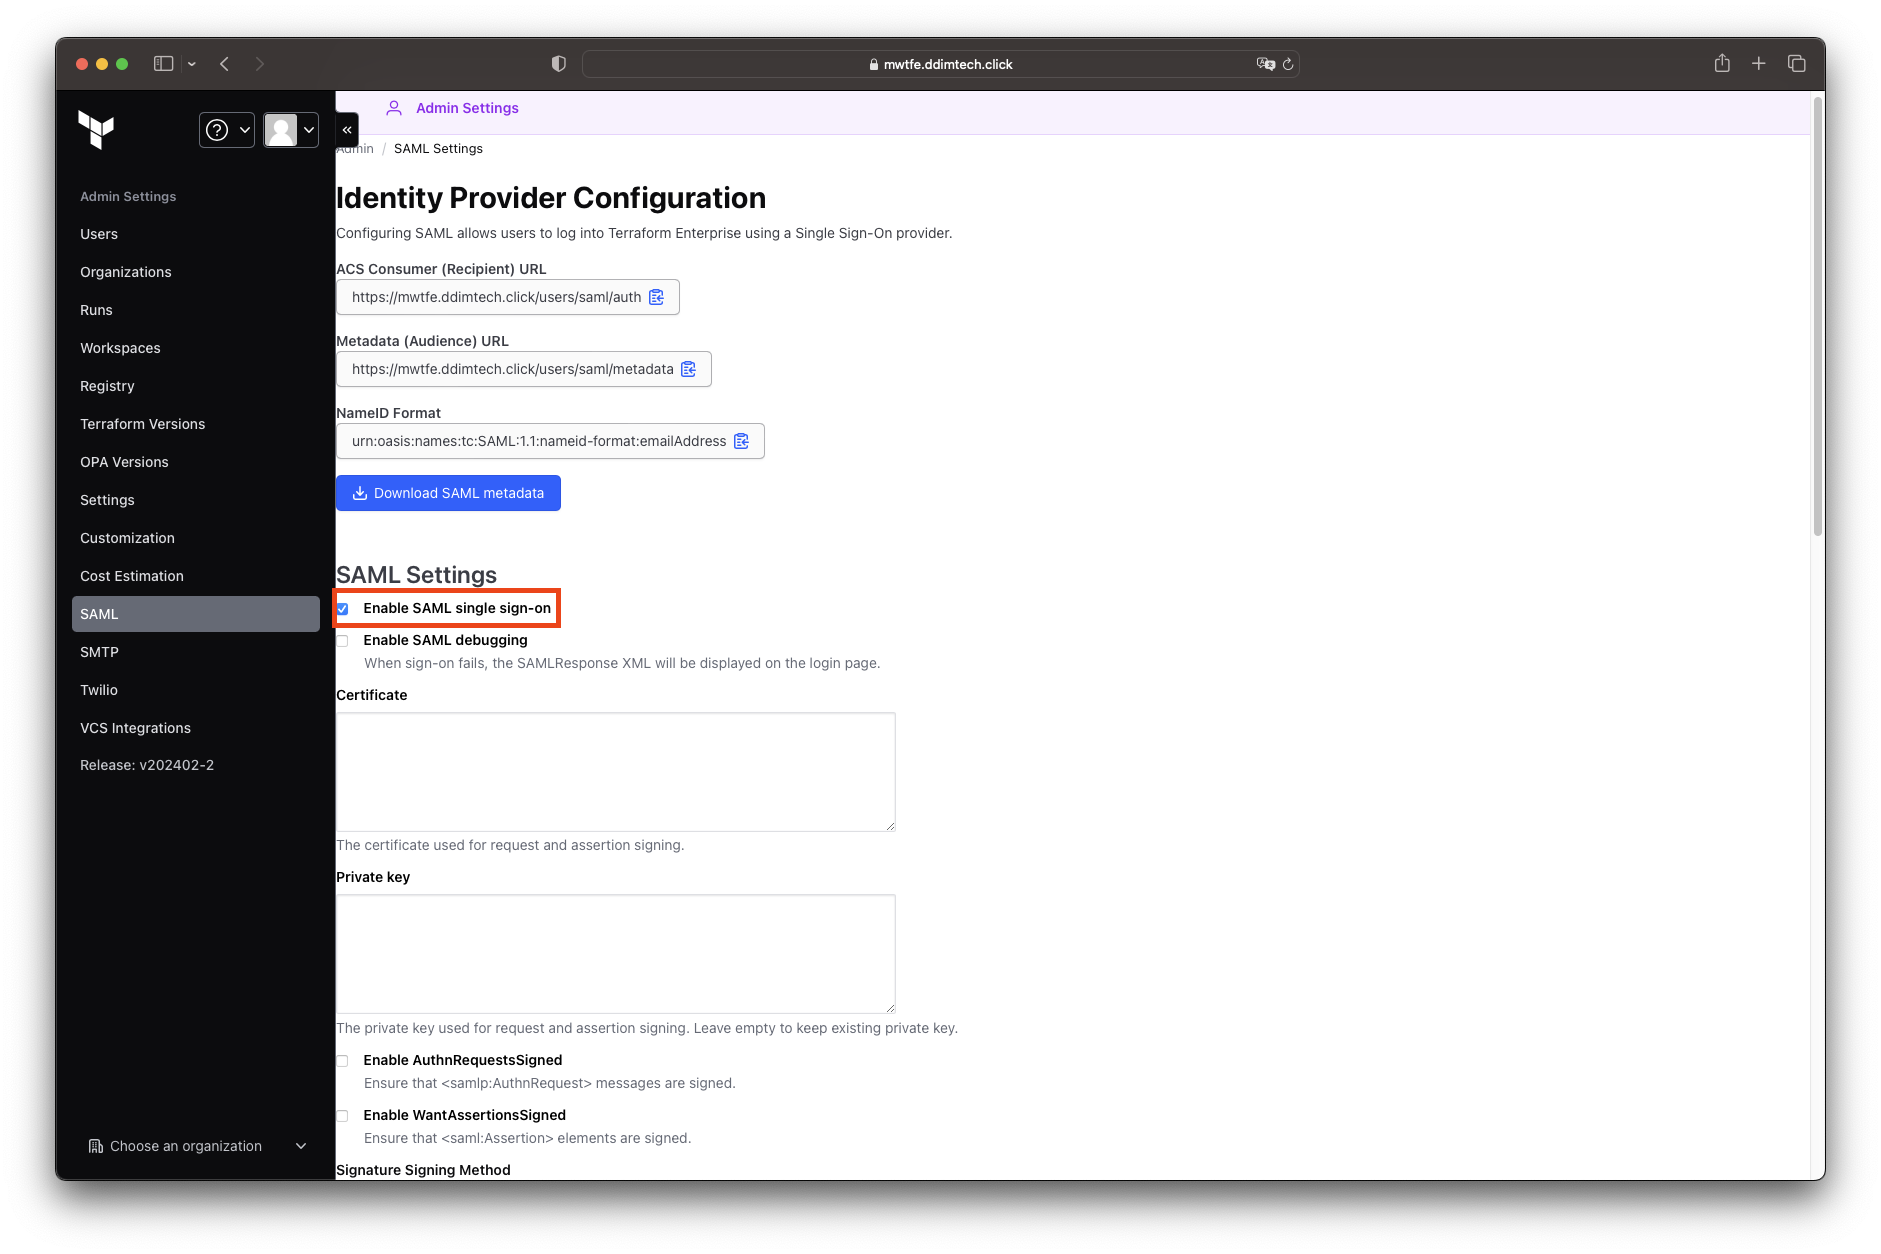1881x1254 pixels.
Task: Open the help question mark menu
Action: point(227,130)
